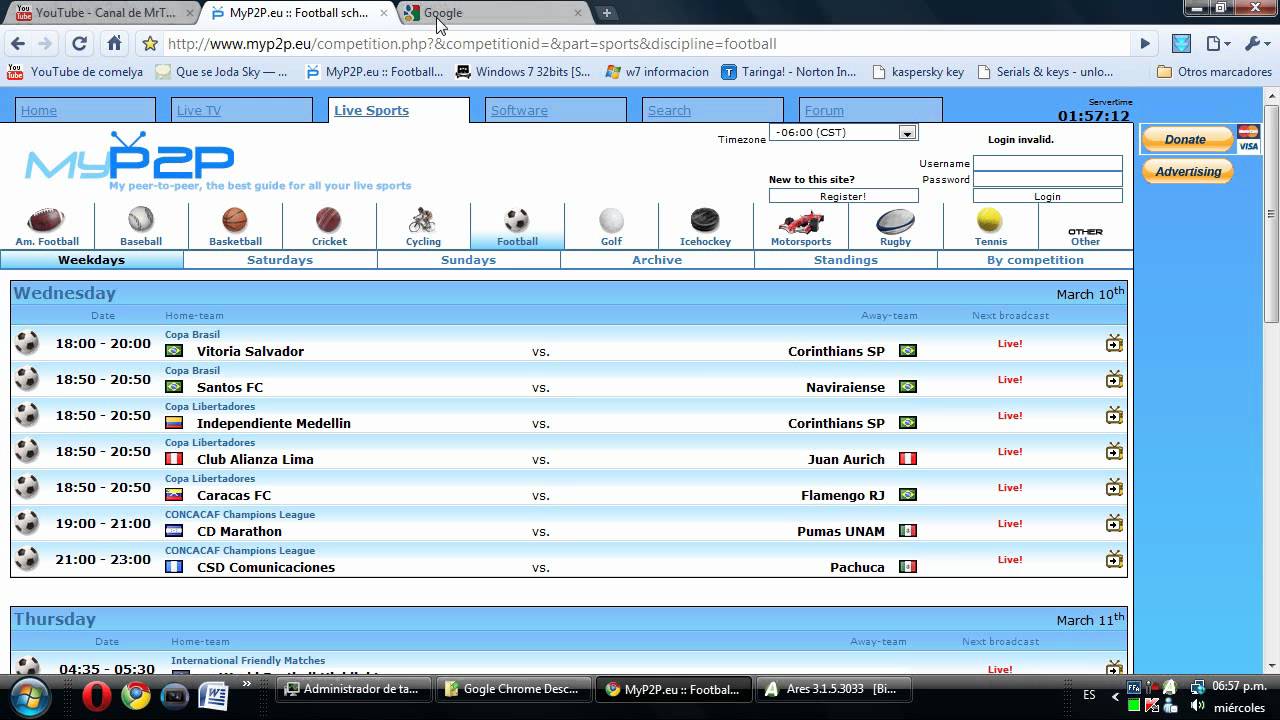Viewport: 1280px width, 720px height.
Task: Open the Standings section
Action: [x=846, y=260]
